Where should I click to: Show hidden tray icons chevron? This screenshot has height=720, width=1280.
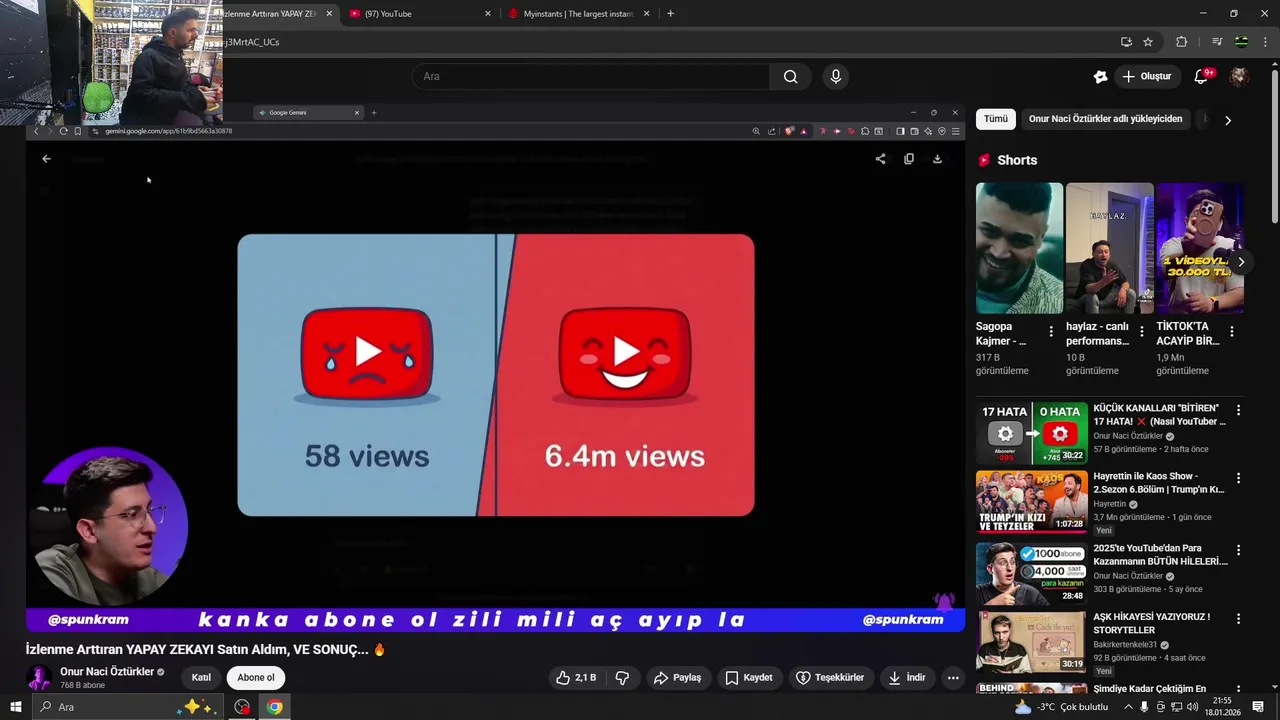click(1129, 707)
